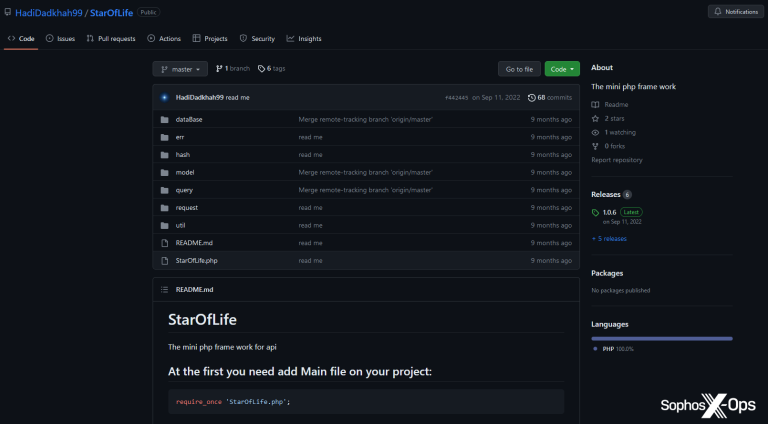This screenshot has height=424, width=768.
Task: Open the README.md table of contents icon
Action: pos(165,290)
